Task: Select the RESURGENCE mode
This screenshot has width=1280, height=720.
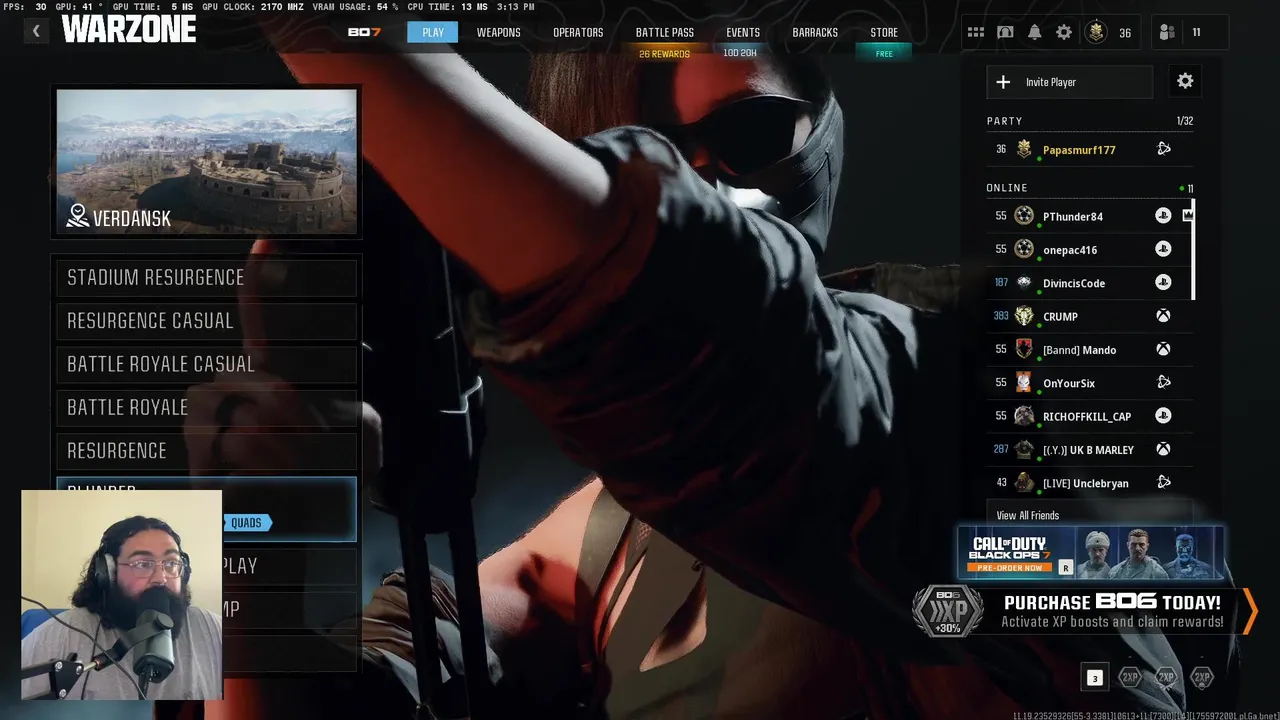Action: pos(206,451)
